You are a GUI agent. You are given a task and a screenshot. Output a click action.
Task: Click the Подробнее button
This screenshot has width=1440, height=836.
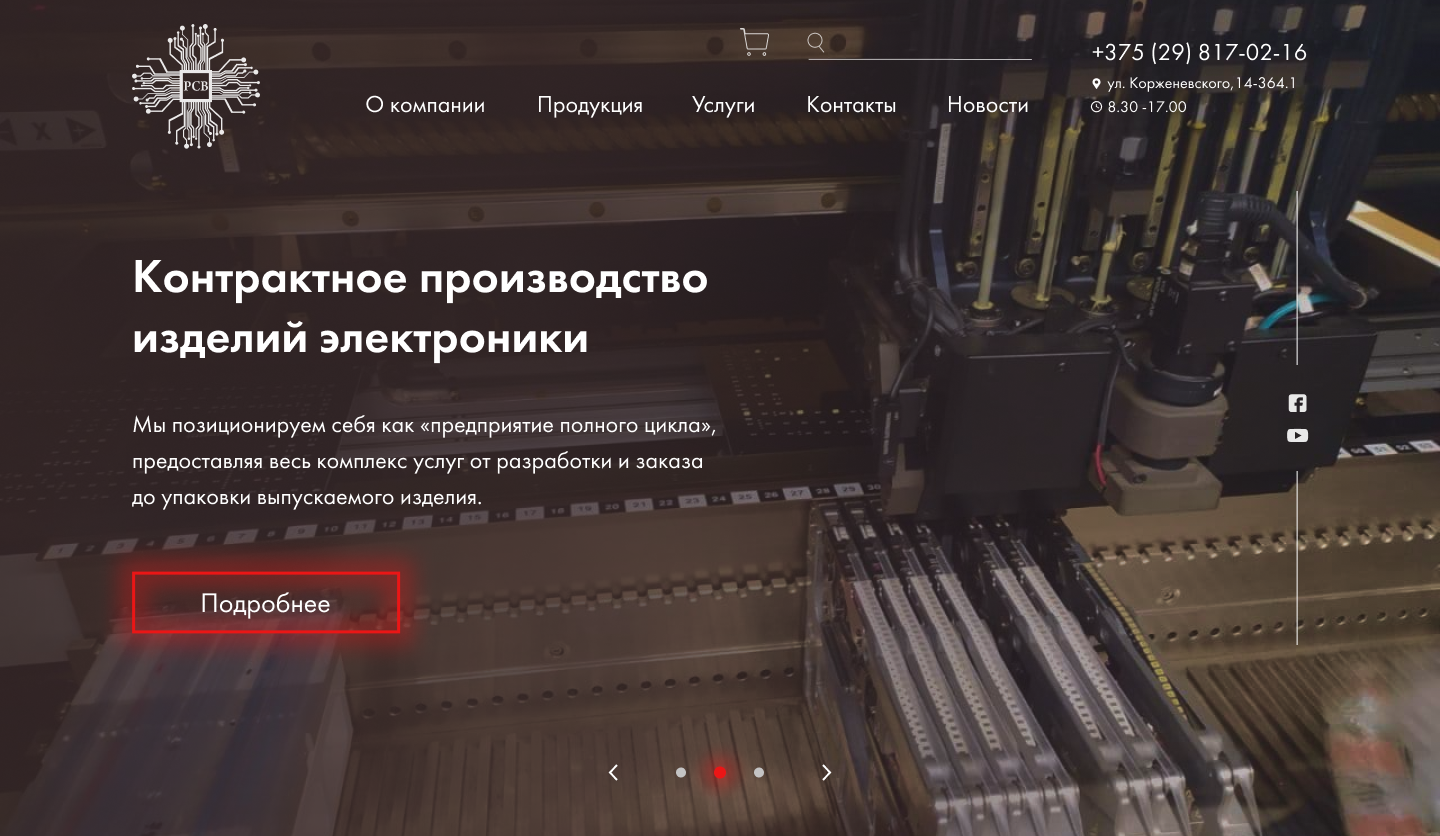click(266, 602)
